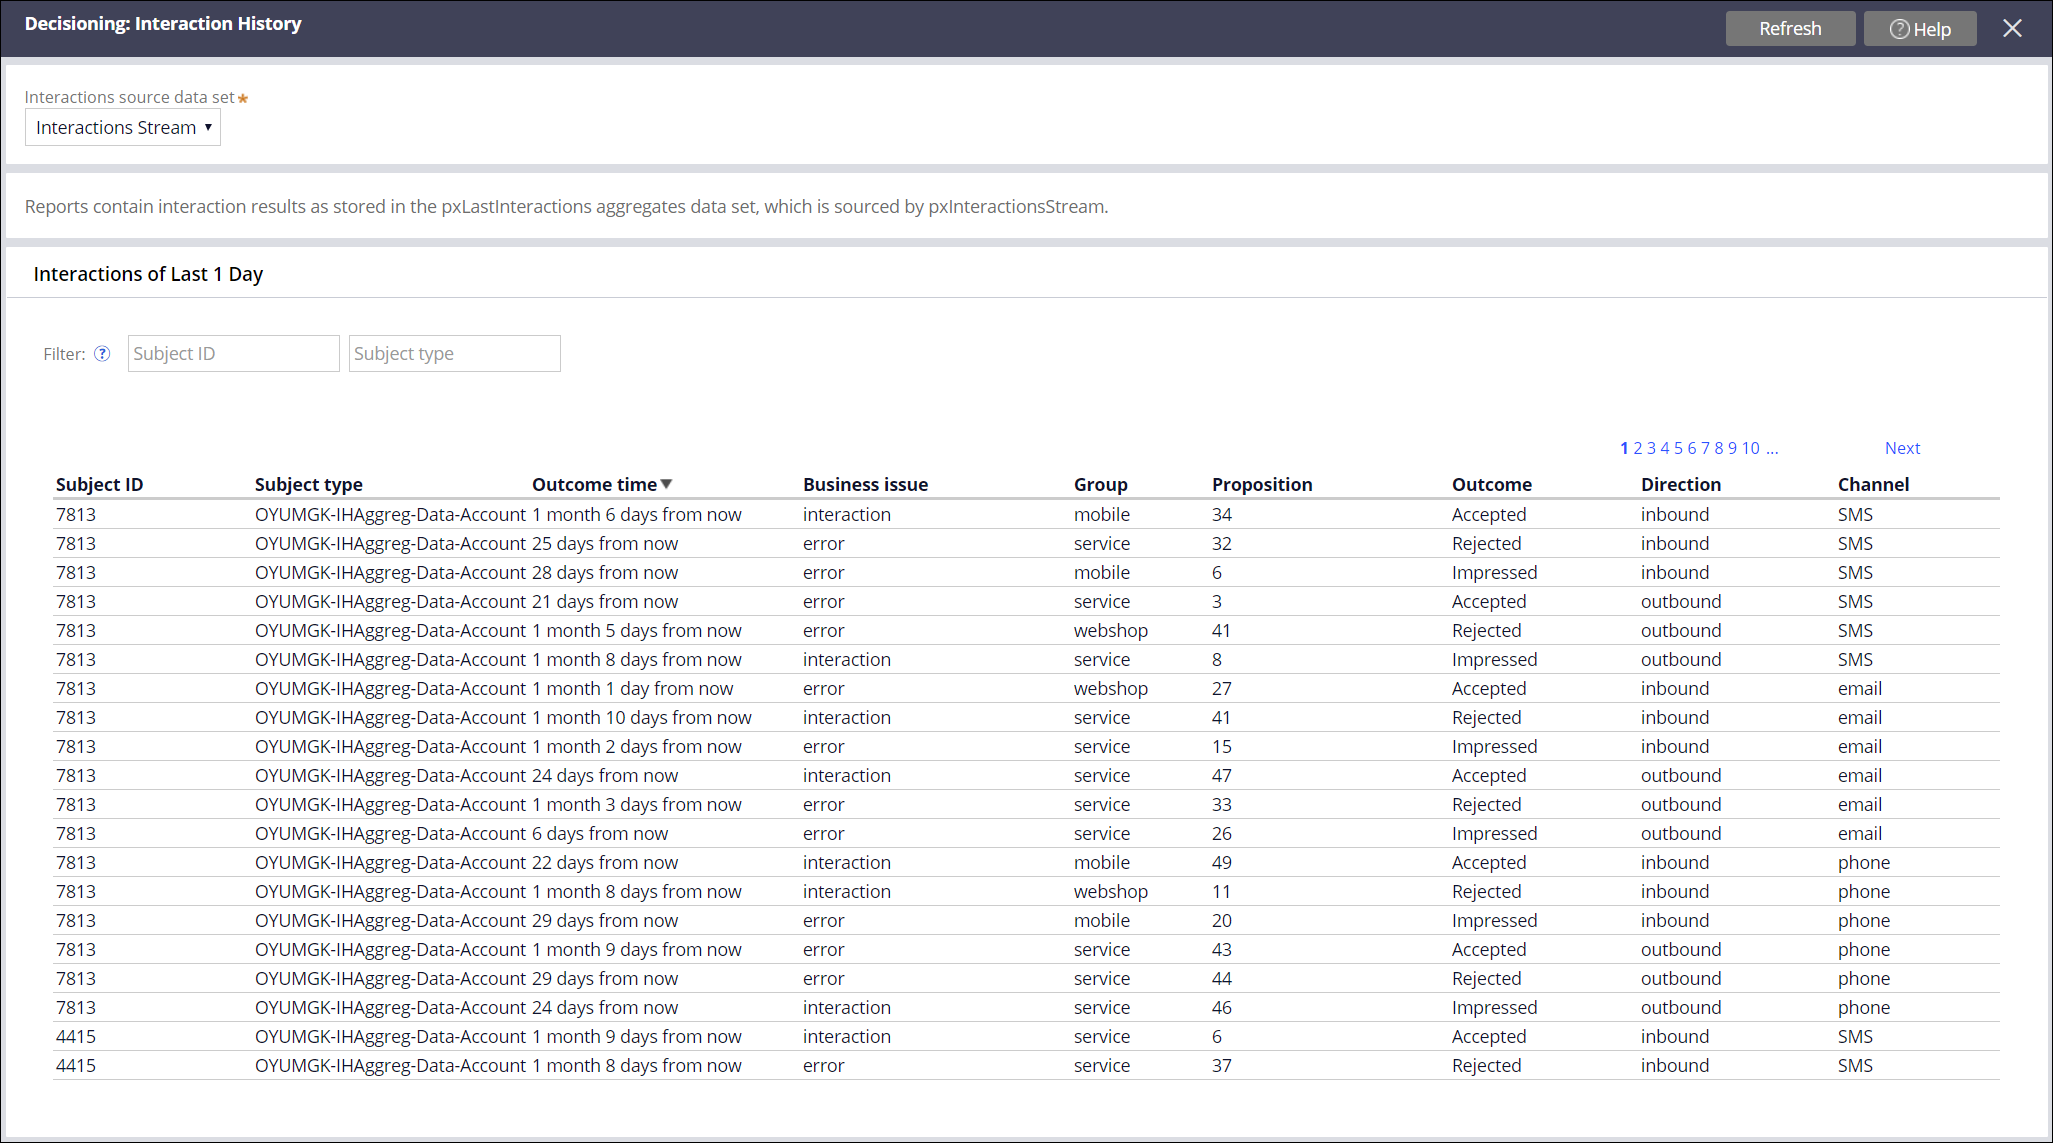
Task: Click the ellipsis for more pages
Action: coord(1772,448)
